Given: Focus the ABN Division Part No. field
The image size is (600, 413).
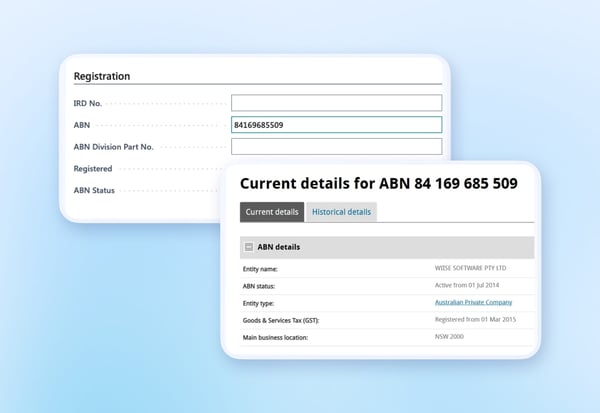Looking at the screenshot, I should click(x=337, y=147).
